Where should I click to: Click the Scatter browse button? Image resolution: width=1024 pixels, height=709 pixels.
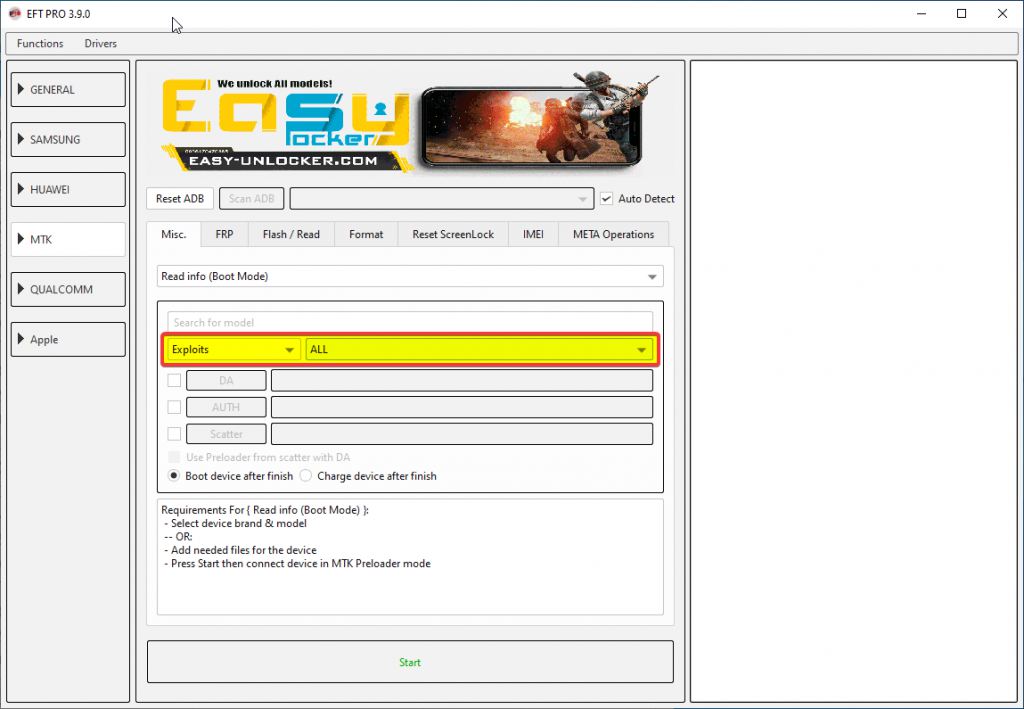226,433
